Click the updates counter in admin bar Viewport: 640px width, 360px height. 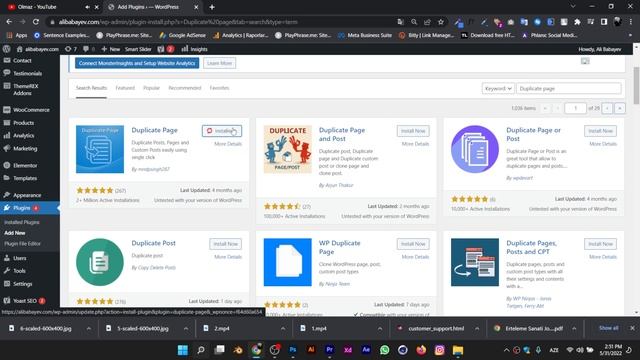tap(71, 49)
